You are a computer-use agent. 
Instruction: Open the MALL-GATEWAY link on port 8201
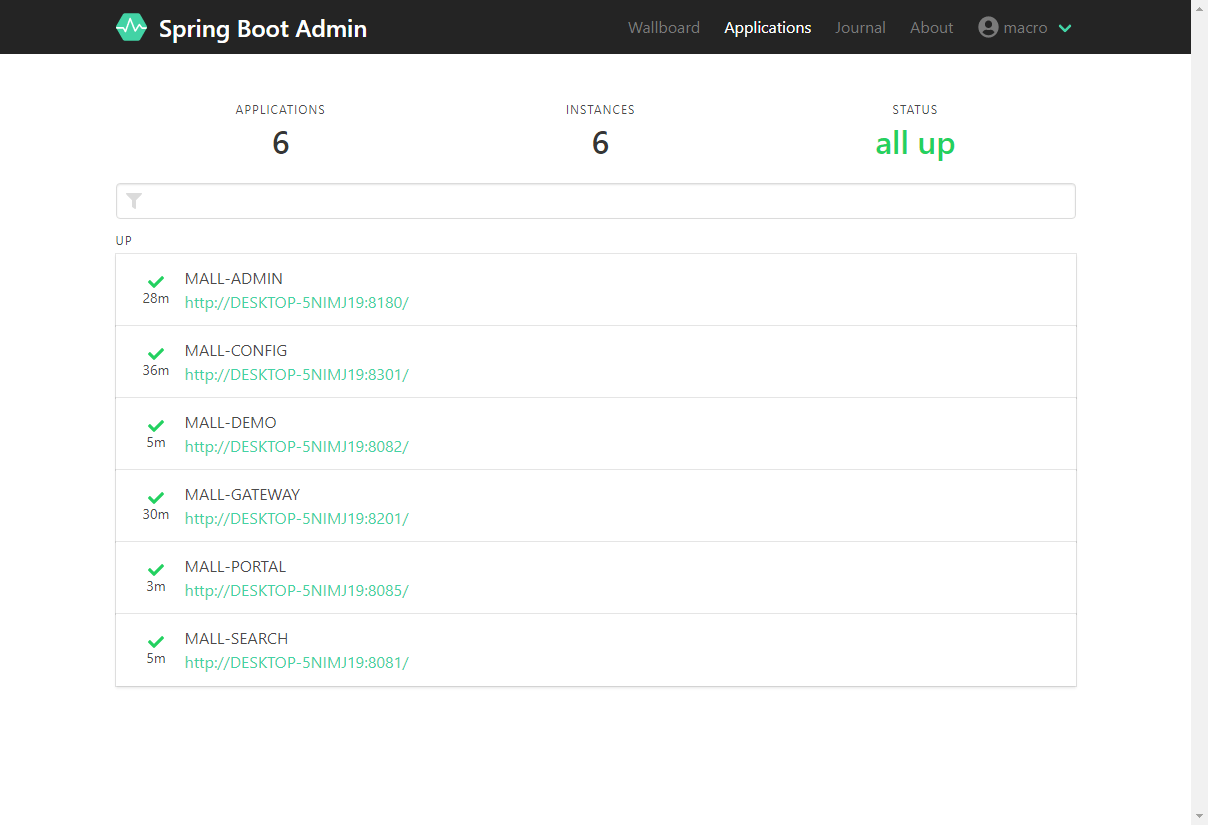pos(296,519)
